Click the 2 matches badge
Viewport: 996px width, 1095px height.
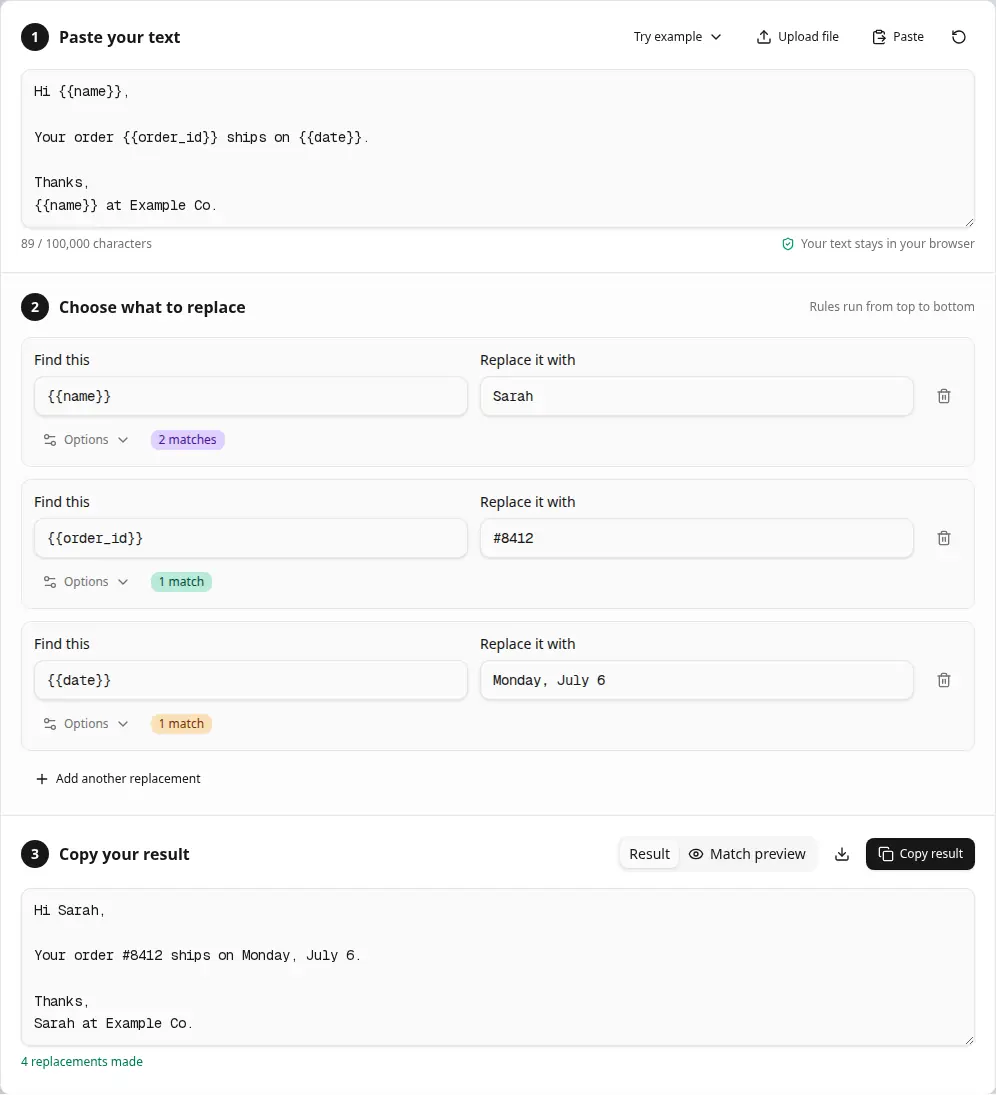click(x=187, y=440)
